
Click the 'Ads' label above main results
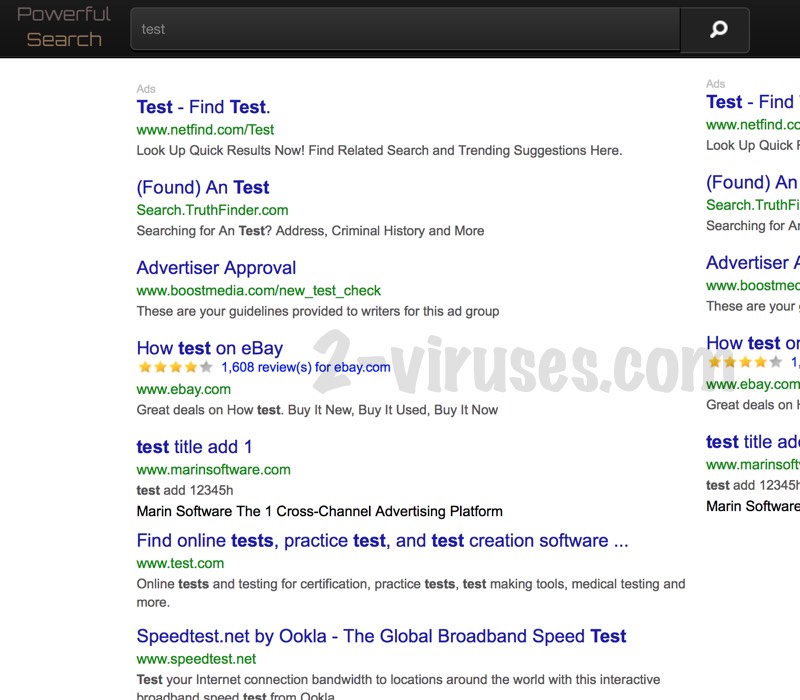(146, 89)
